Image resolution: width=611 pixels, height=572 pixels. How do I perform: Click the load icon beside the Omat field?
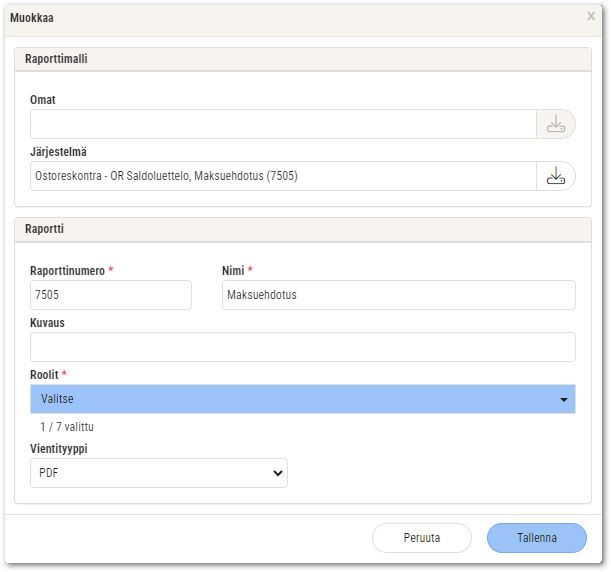click(x=556, y=124)
